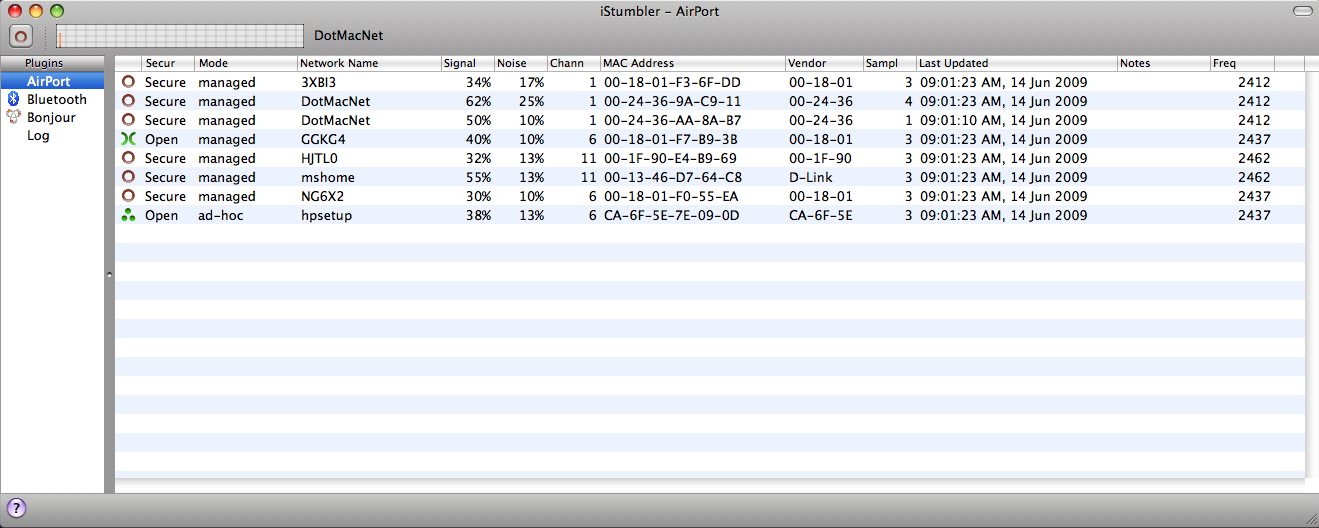Viewport: 1319px width, 528px height.
Task: Click the Bluetooth plugin icon
Action: pos(14,99)
